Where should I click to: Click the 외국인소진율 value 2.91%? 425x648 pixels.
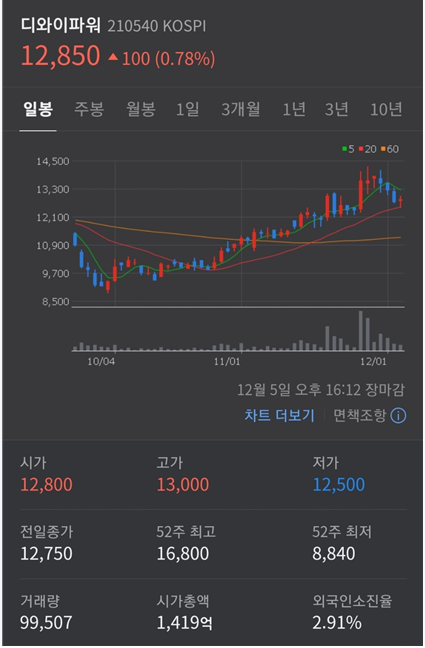pos(337,622)
